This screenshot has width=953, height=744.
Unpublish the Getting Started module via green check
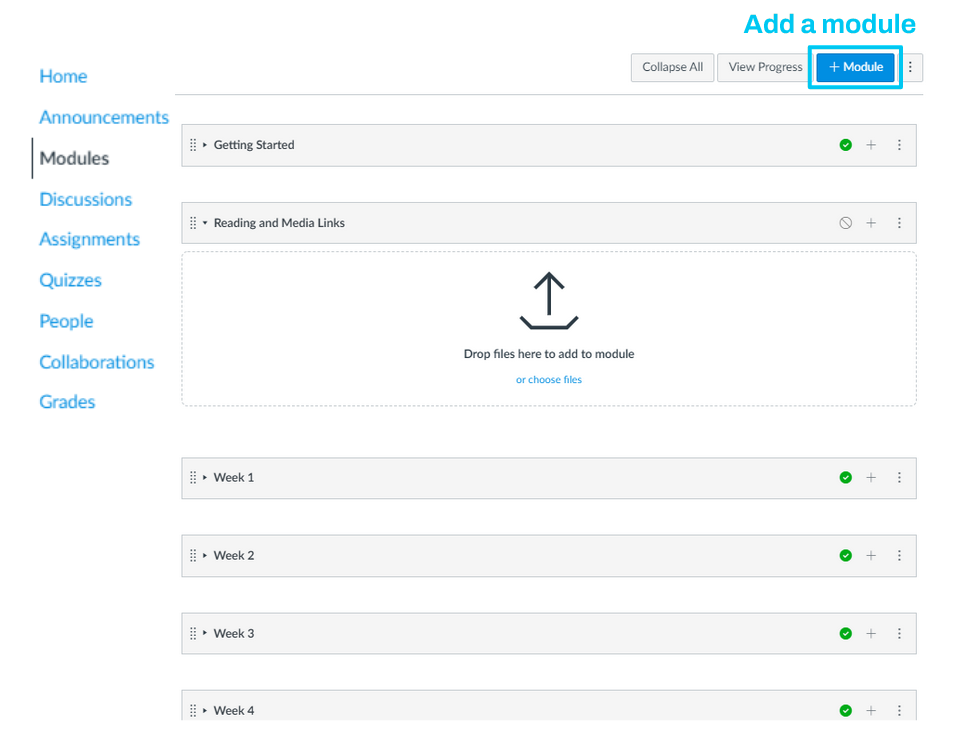[x=846, y=145]
